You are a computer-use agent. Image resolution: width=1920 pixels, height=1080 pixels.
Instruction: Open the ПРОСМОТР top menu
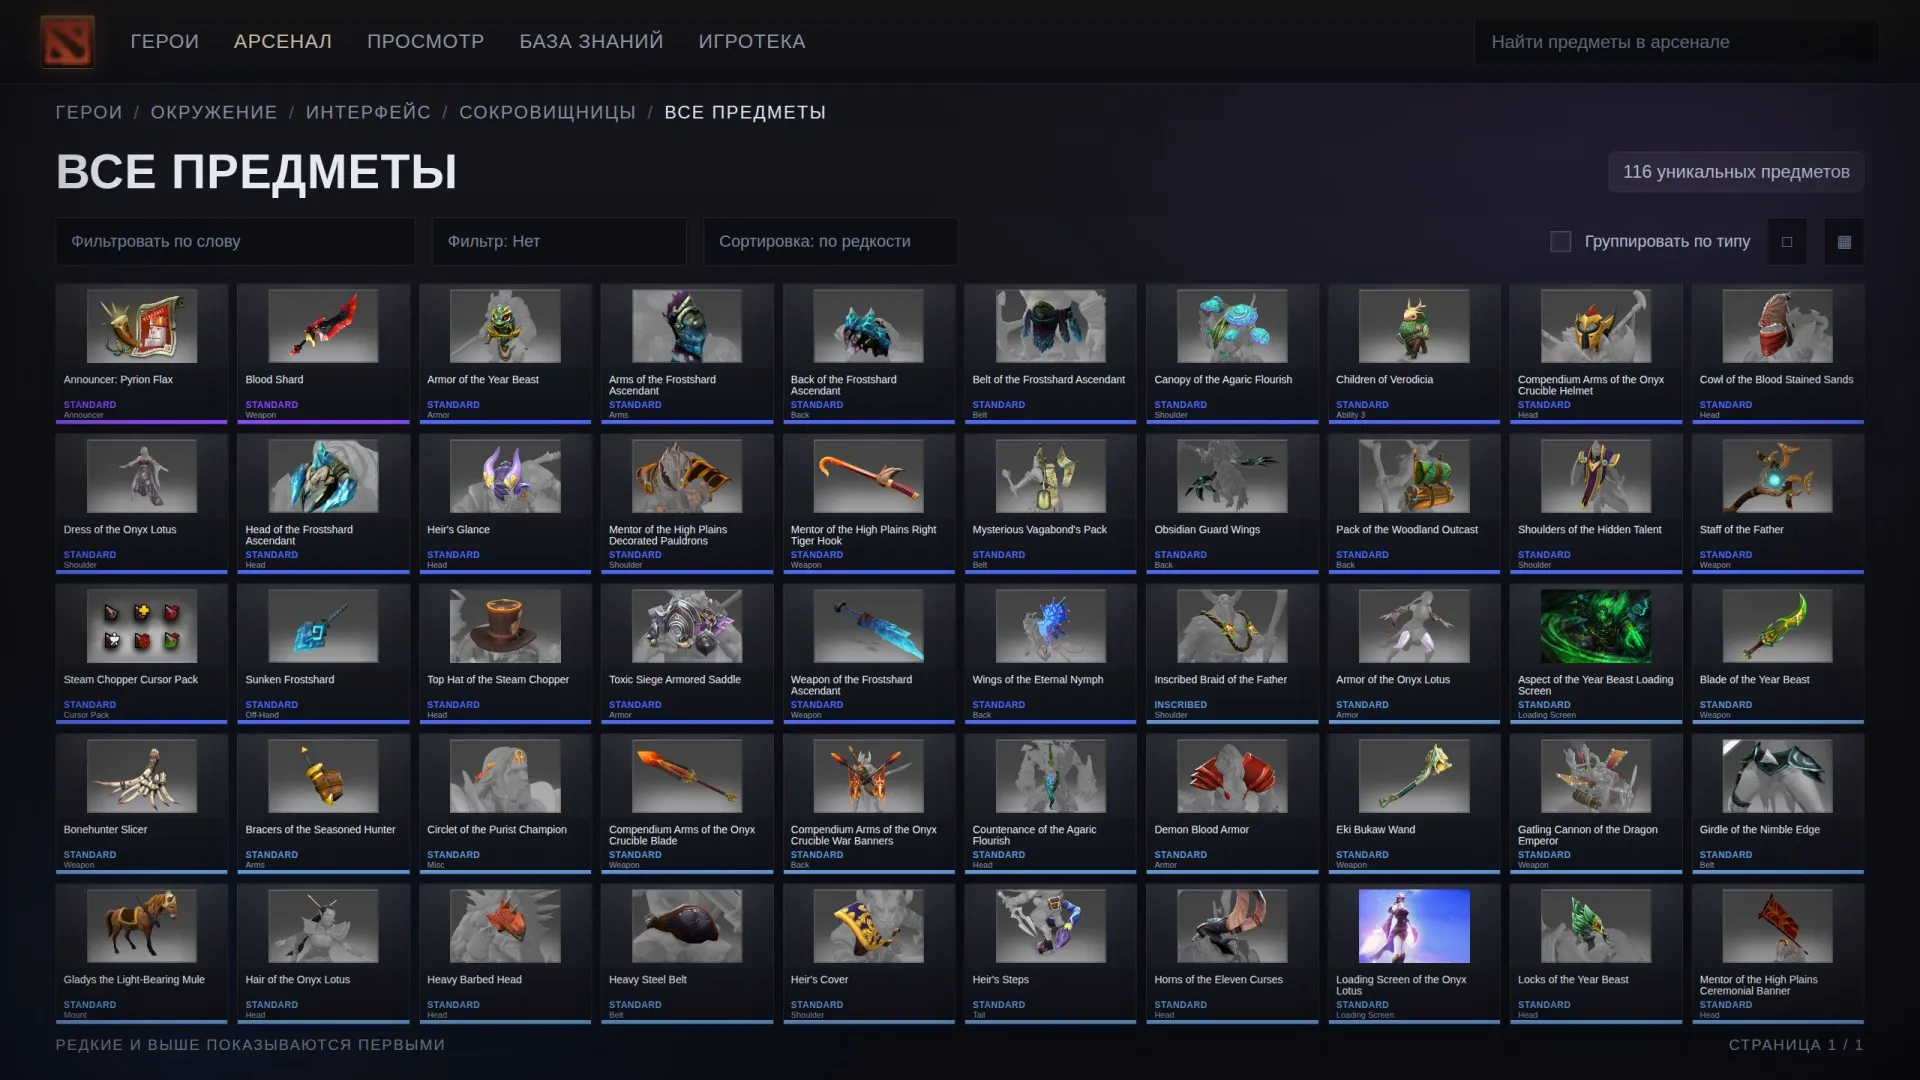coord(425,41)
